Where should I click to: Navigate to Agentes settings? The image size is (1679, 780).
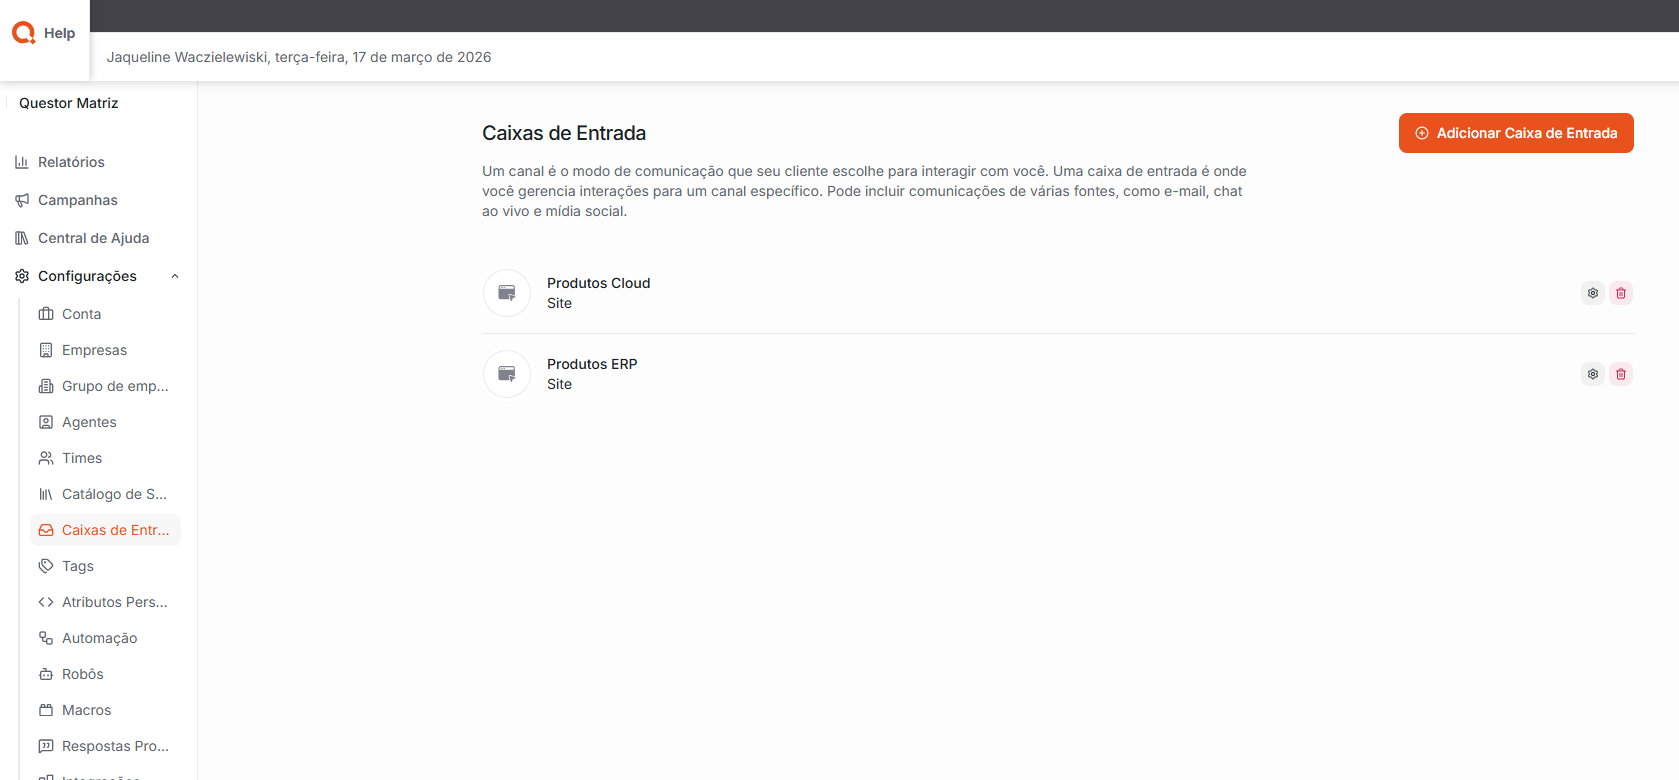[x=89, y=422]
